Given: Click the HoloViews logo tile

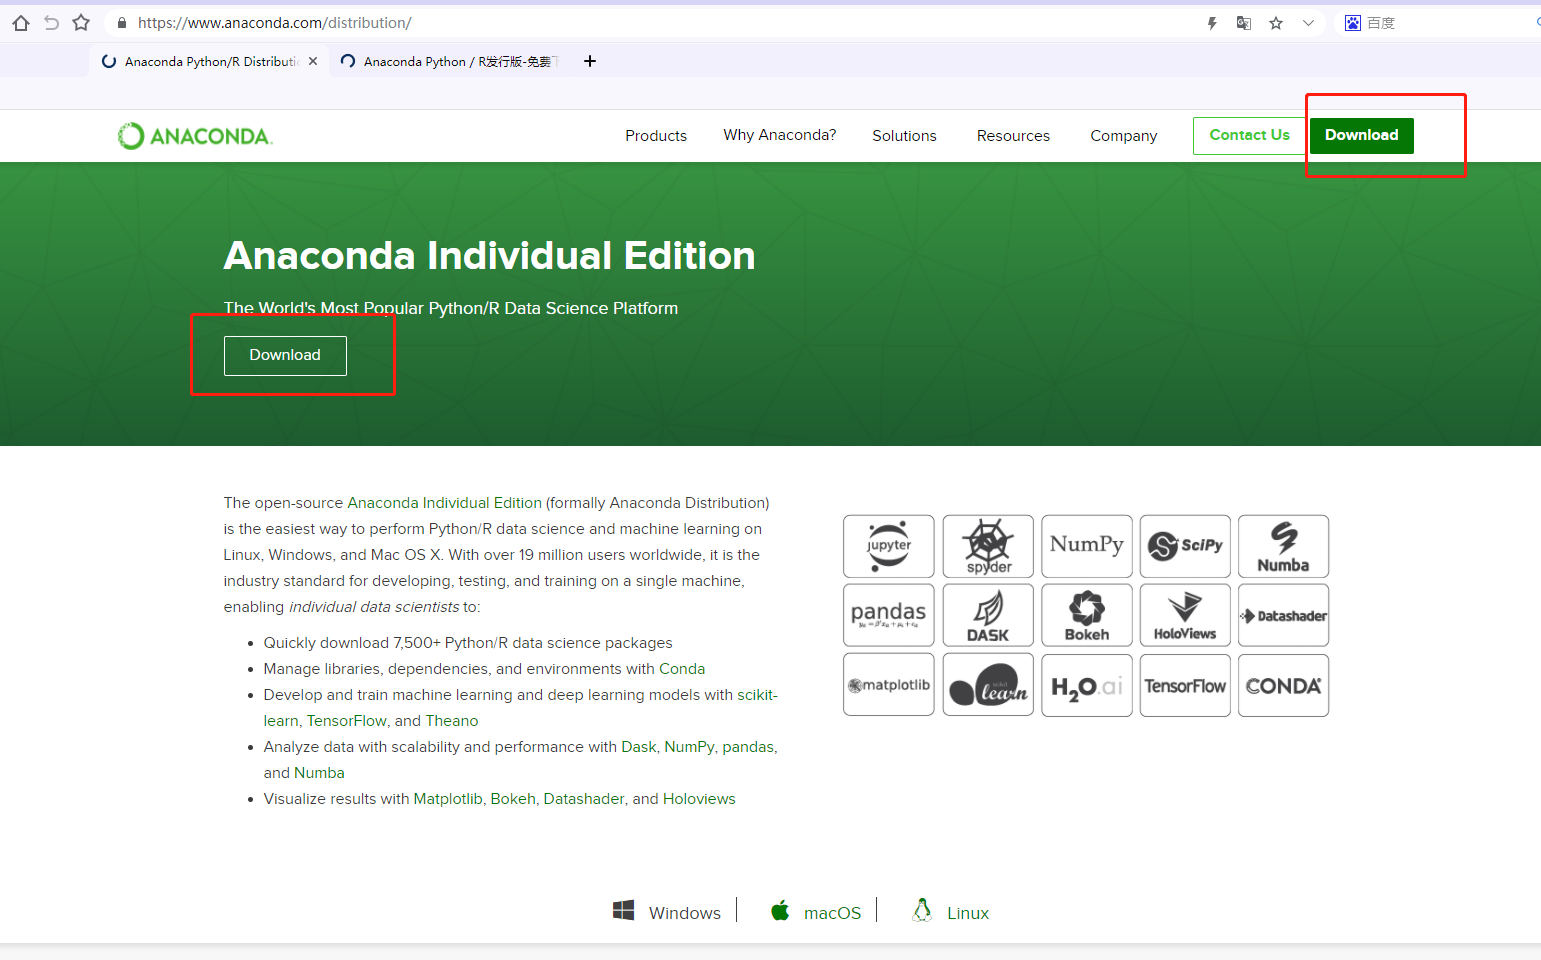Looking at the screenshot, I should coord(1185,616).
